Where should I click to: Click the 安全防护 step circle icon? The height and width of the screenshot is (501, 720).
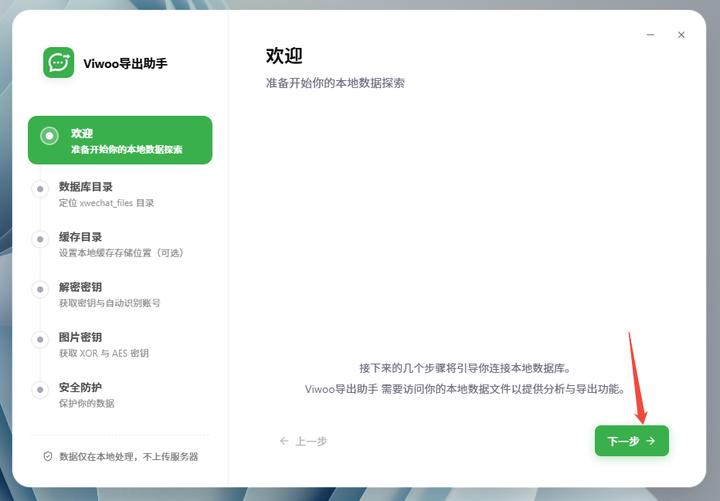[x=40, y=390]
